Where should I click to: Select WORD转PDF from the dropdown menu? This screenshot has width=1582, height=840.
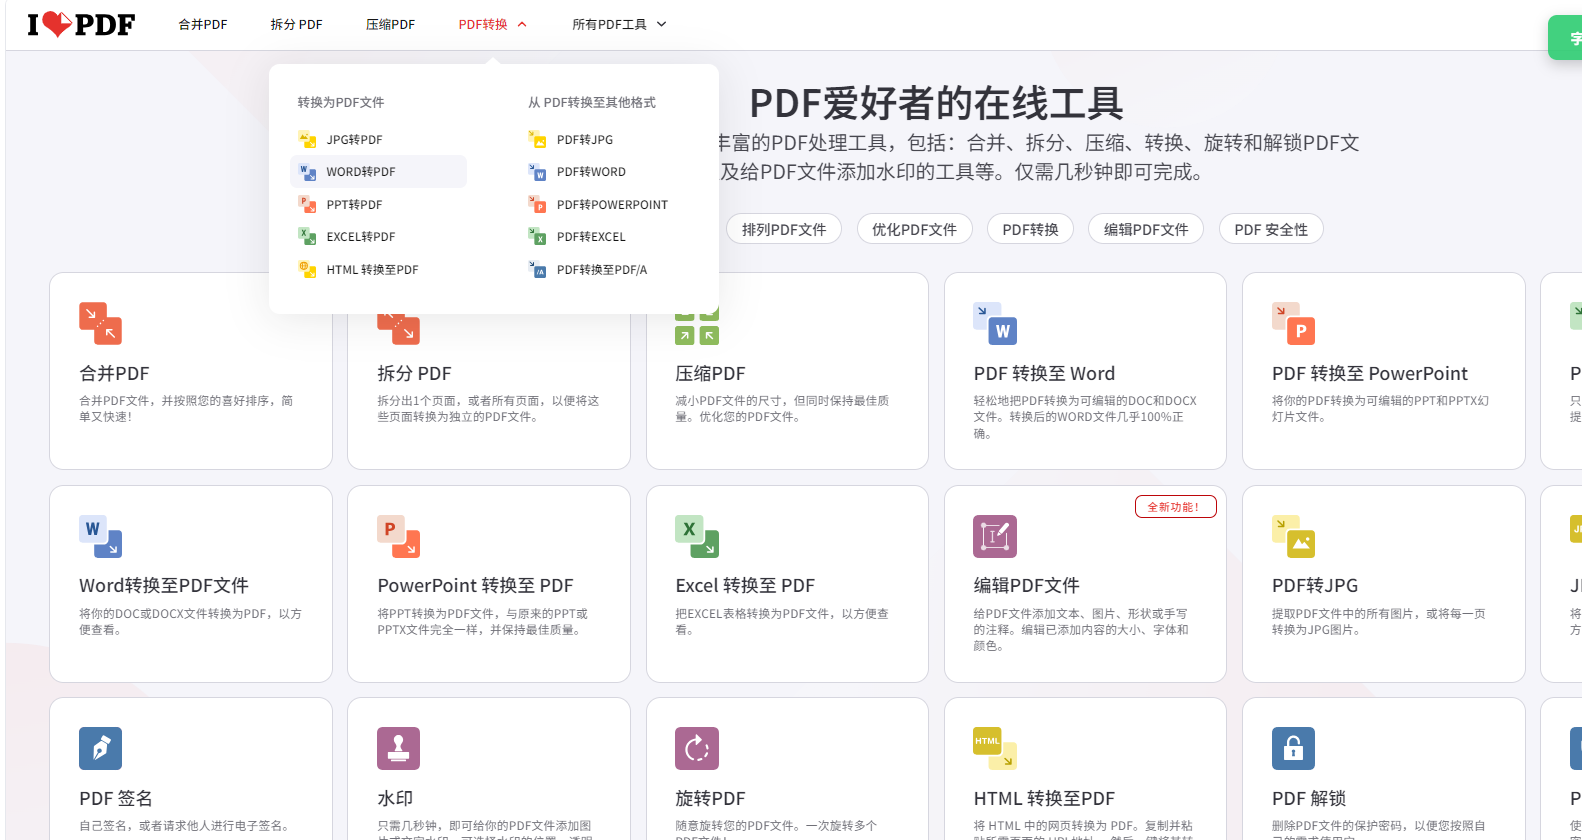[361, 172]
